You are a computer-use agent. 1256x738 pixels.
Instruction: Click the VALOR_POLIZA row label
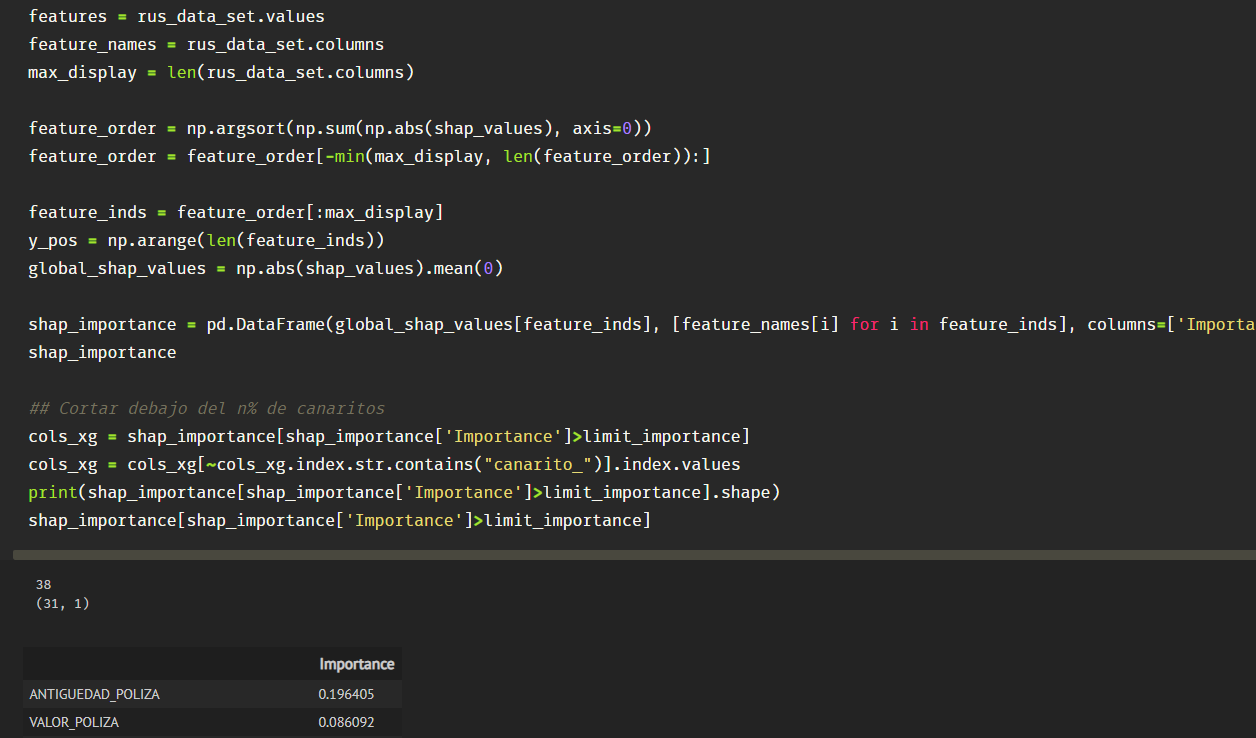(74, 722)
